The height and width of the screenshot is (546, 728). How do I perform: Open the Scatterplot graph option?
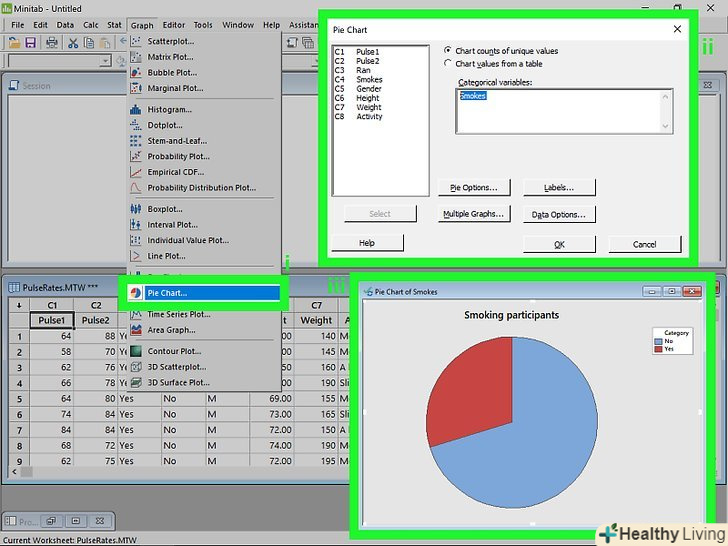[171, 41]
